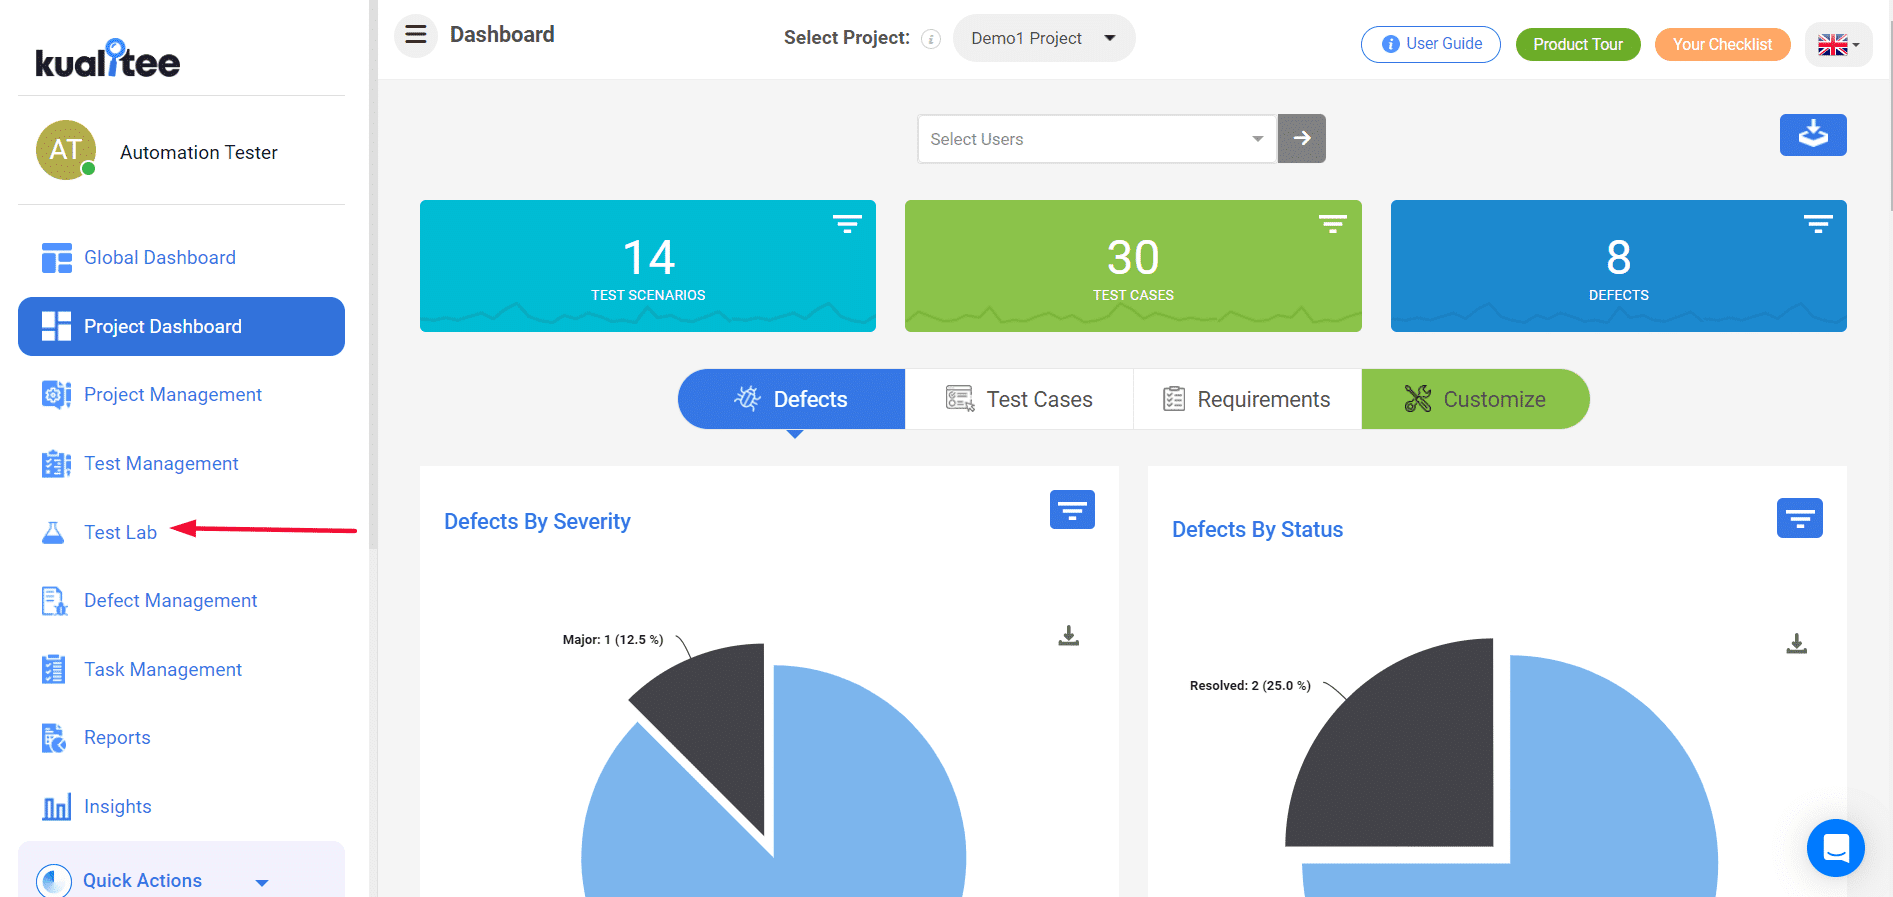Switch to the Requirements tab

coord(1247,399)
